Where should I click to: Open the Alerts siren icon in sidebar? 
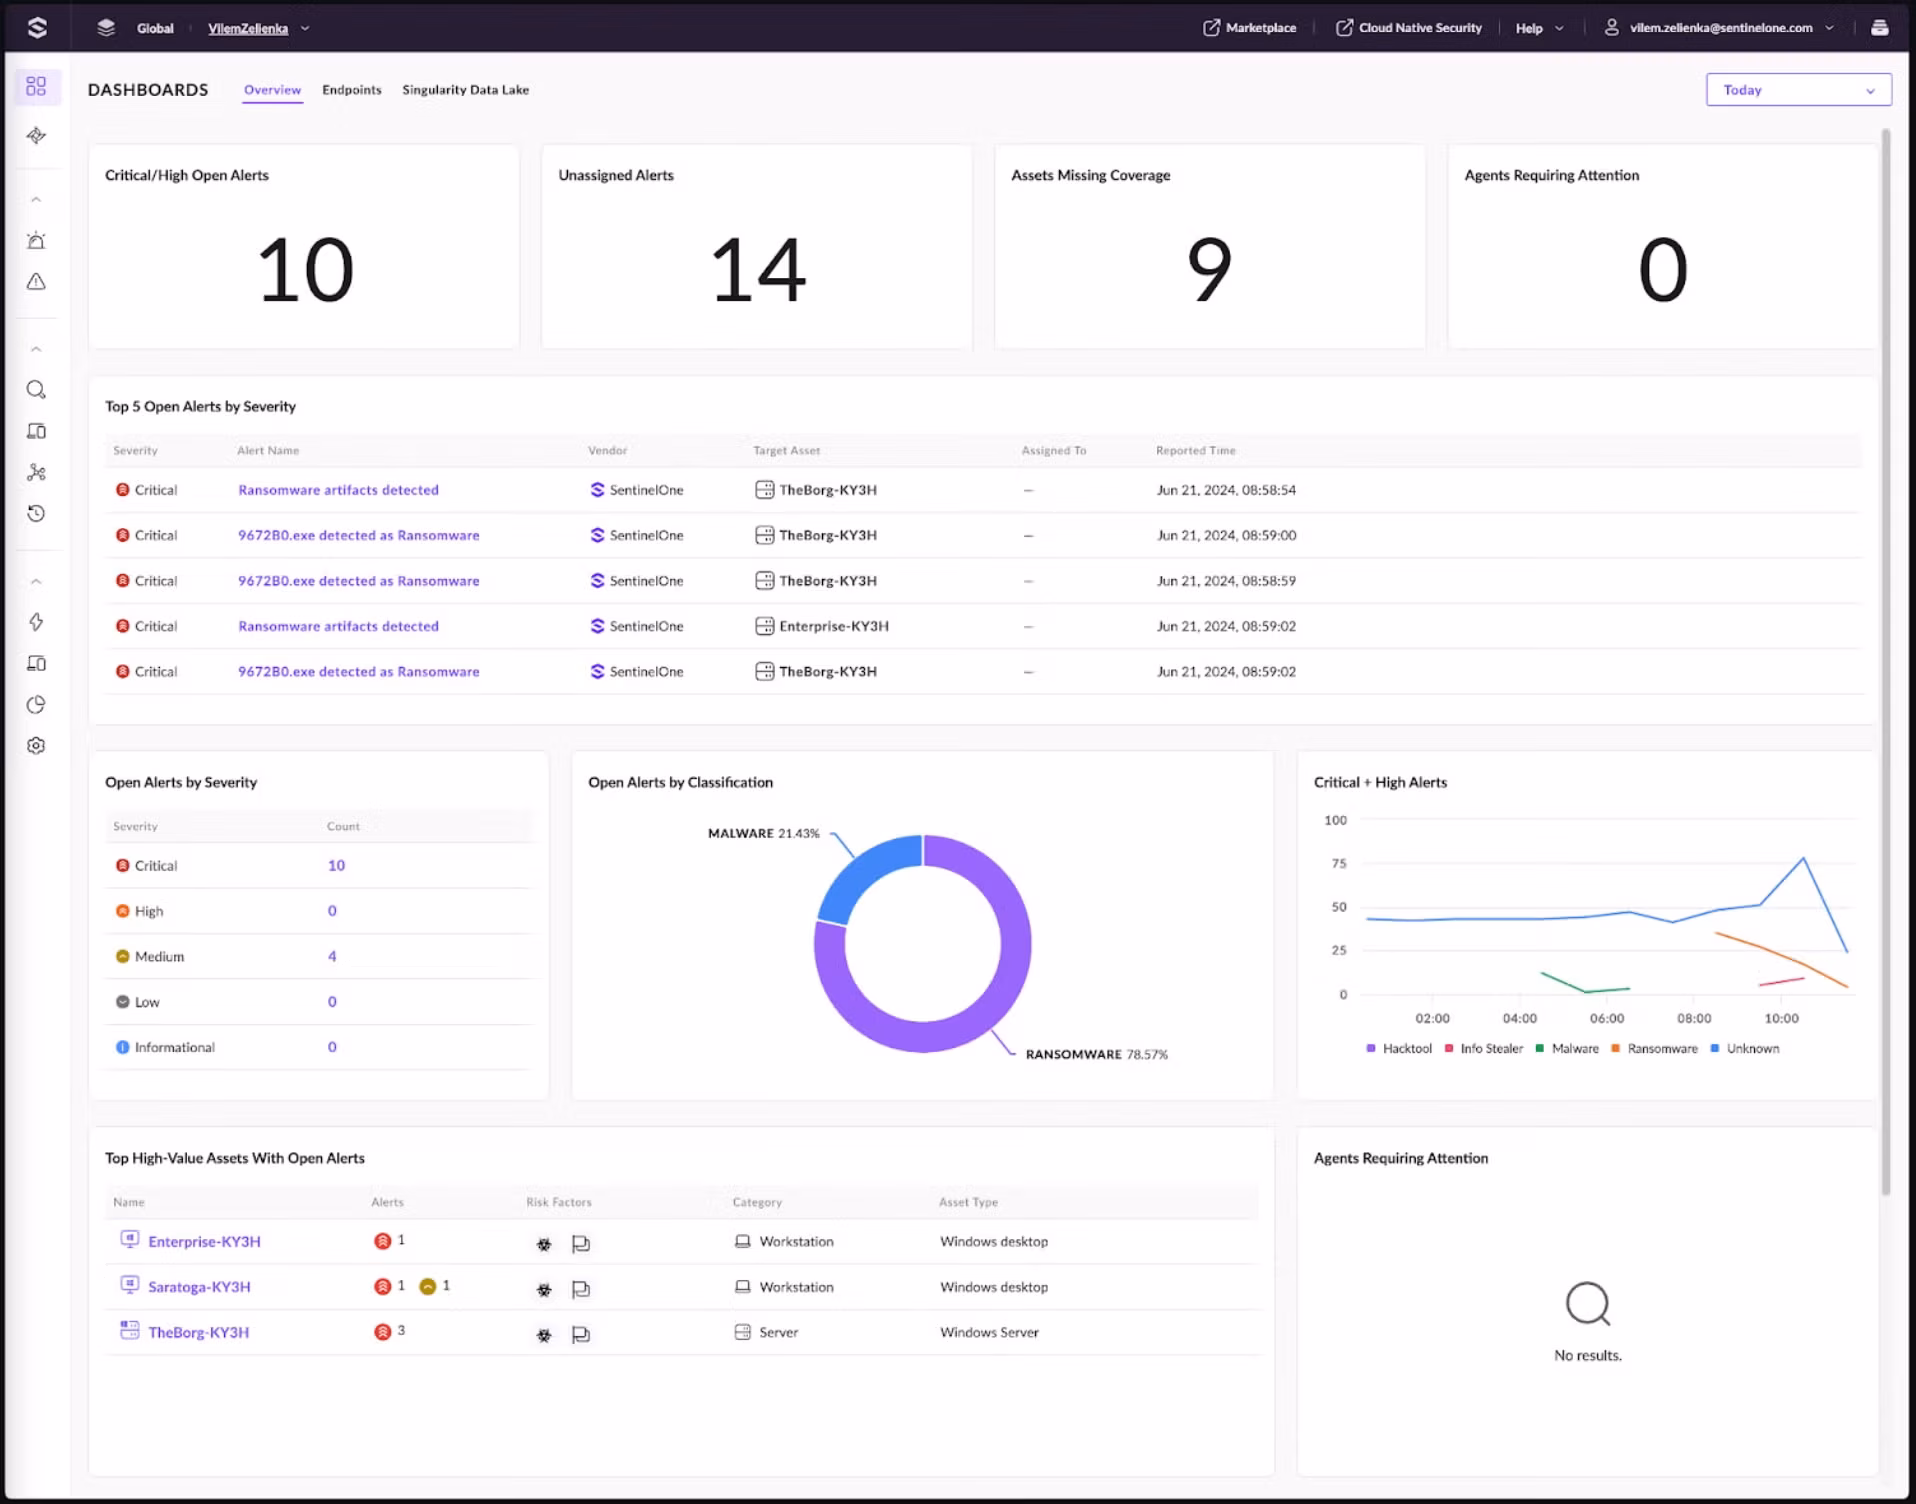(x=36, y=240)
